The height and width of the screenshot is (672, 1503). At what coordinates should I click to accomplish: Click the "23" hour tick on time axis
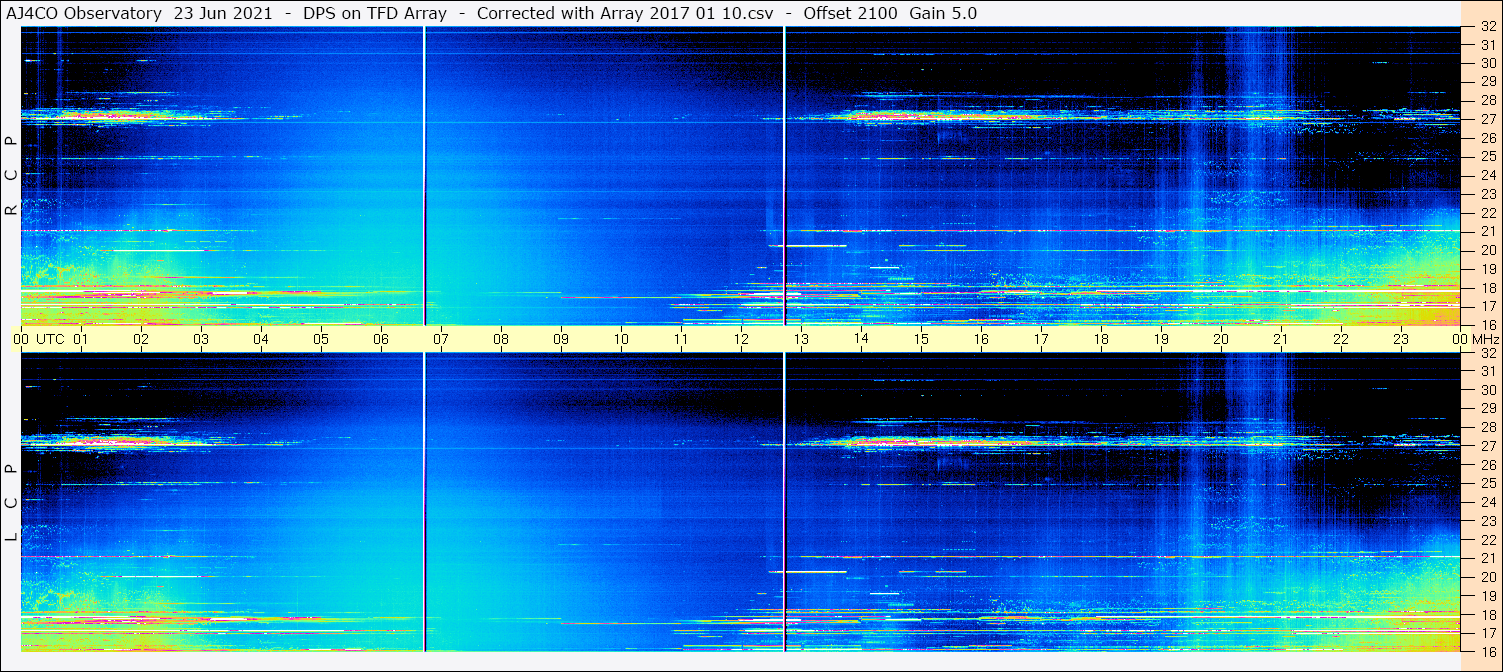point(1401,339)
